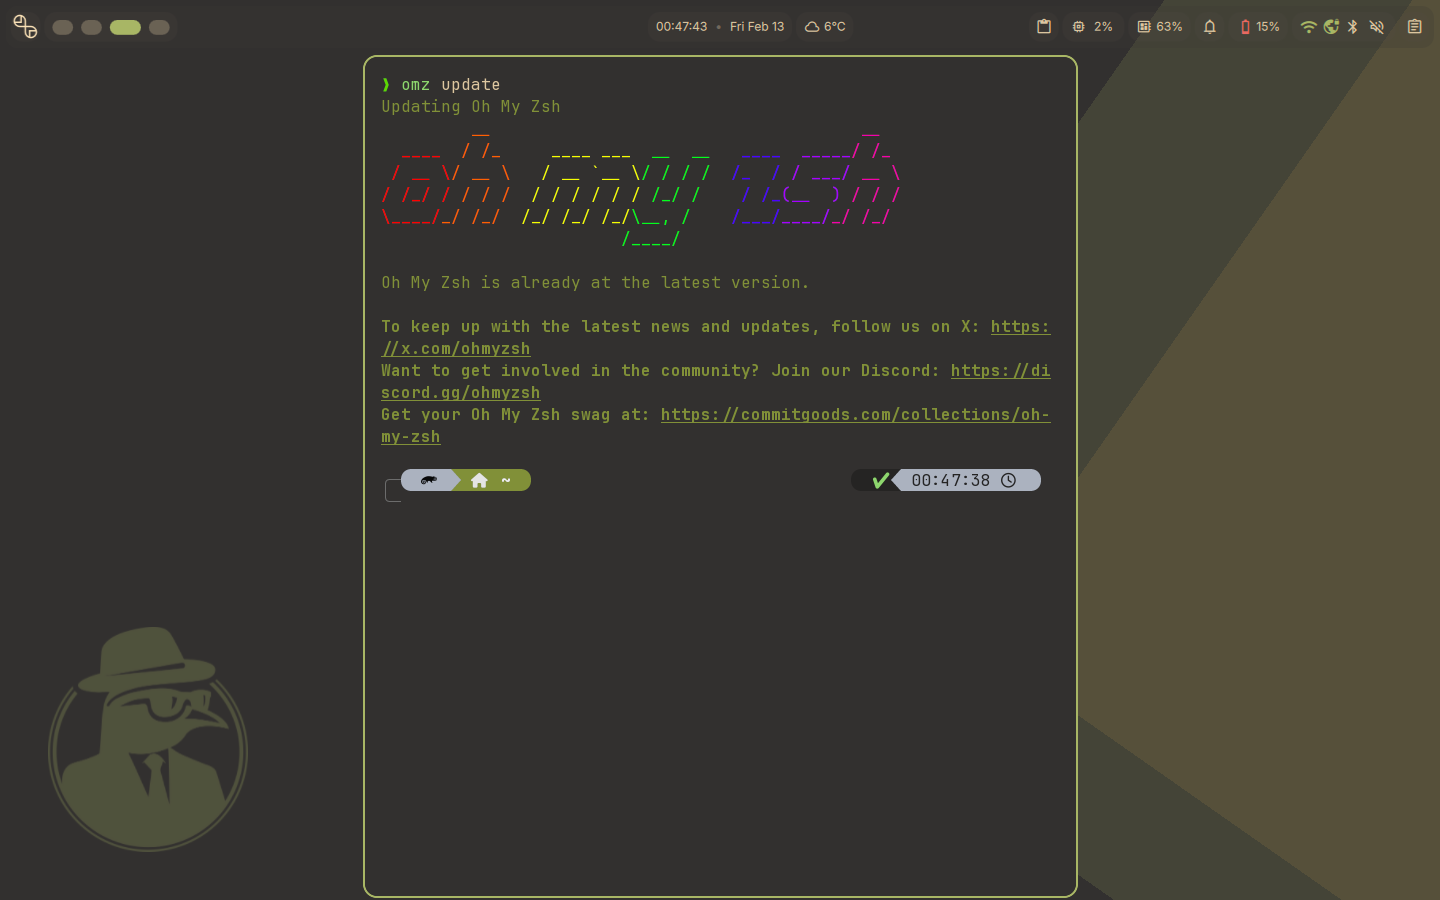Select the active green workspace pill
The image size is (1440, 900).
click(x=125, y=27)
